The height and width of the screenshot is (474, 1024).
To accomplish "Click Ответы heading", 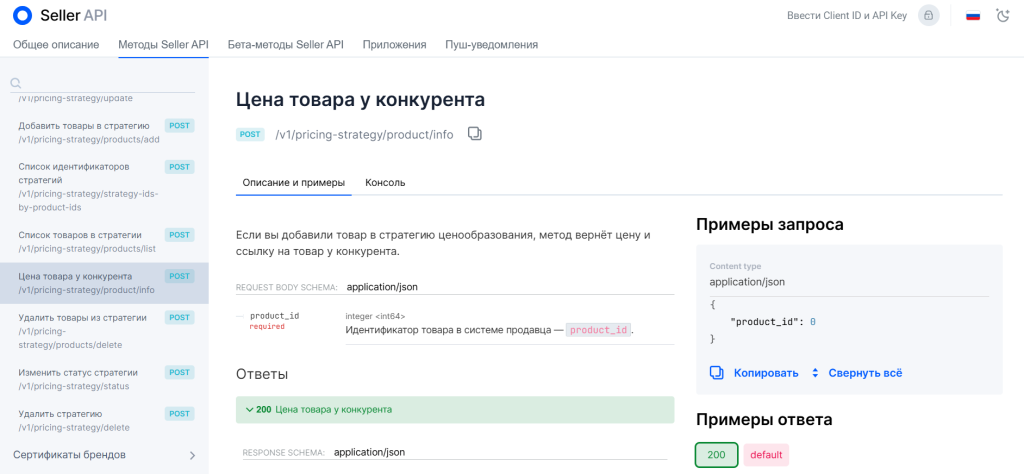I will (x=262, y=375).
